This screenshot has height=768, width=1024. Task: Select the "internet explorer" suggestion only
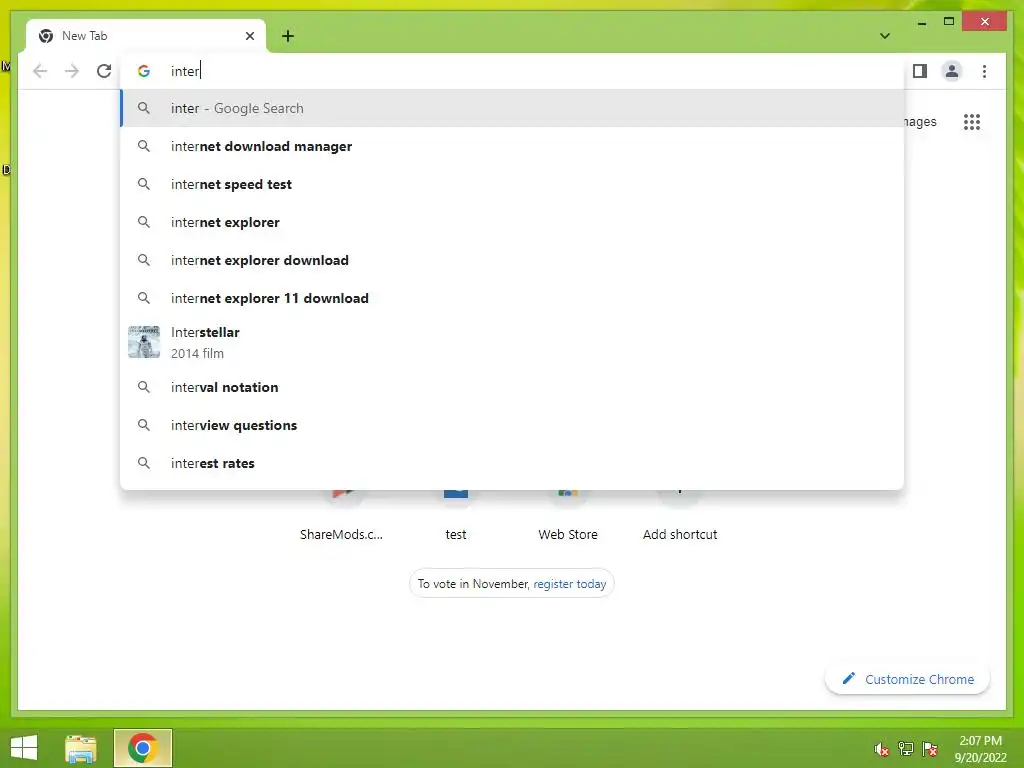pyautogui.click(x=512, y=222)
